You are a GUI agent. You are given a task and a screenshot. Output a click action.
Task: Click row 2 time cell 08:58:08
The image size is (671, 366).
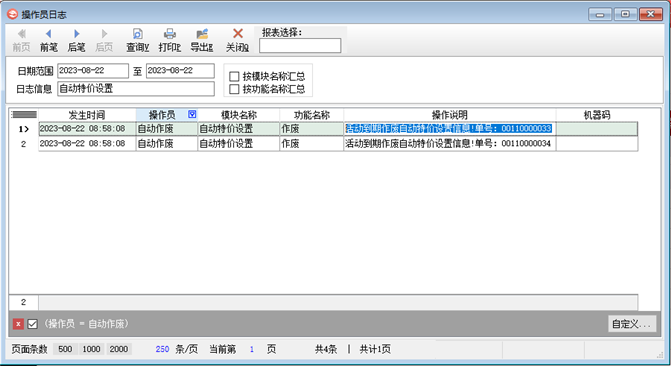[87, 144]
